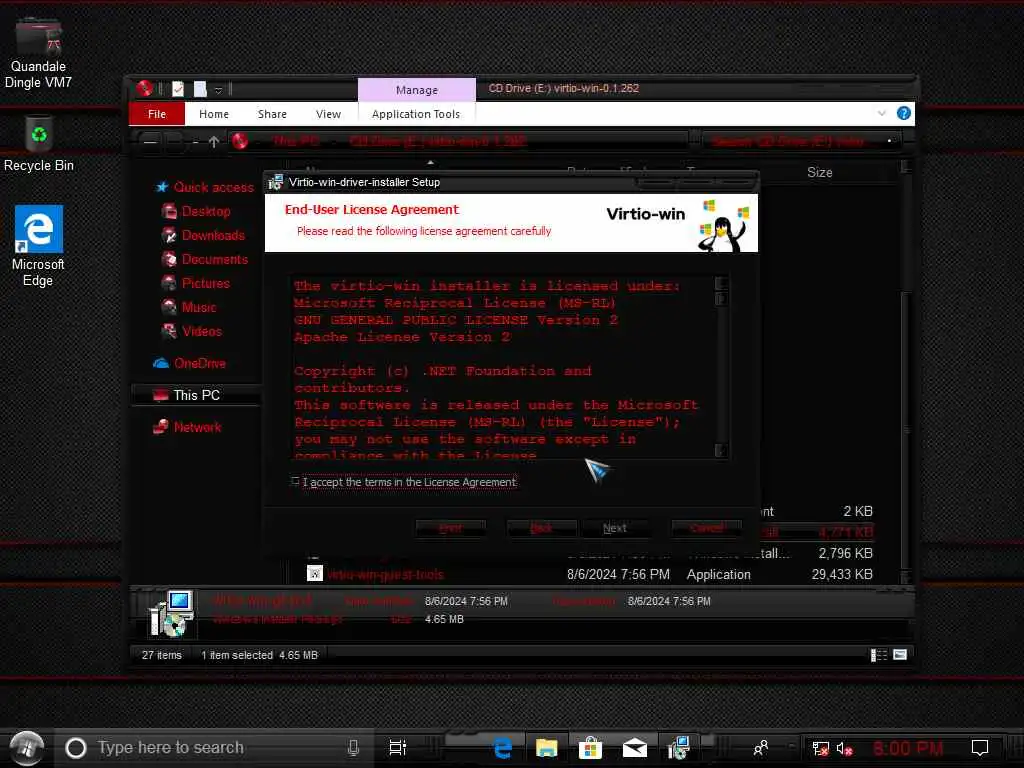Open the People icon in taskbar
This screenshot has width=1024, height=768.
tap(761, 748)
